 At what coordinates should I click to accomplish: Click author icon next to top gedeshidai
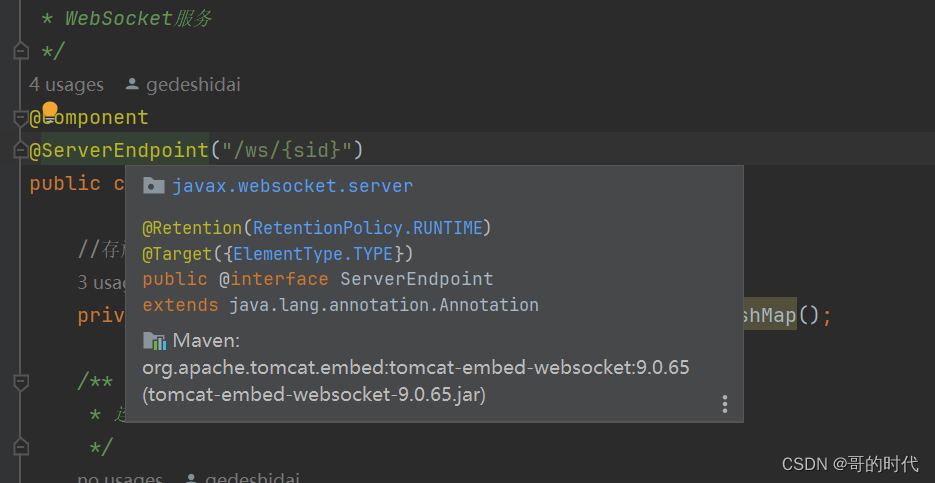pyautogui.click(x=133, y=85)
